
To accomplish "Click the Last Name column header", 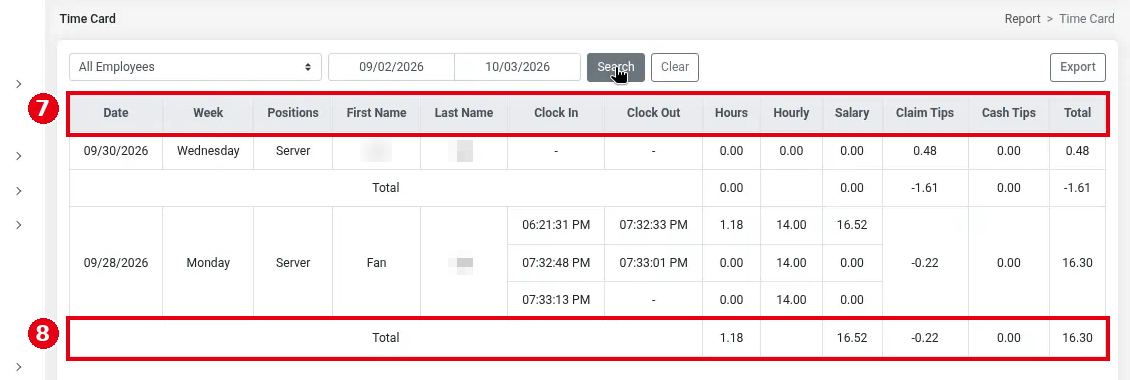I will (x=464, y=112).
